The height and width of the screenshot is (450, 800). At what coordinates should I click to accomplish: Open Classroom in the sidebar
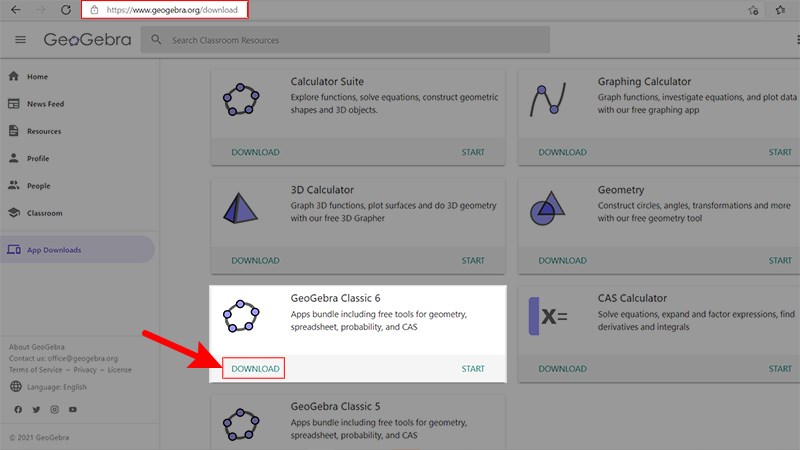pyautogui.click(x=44, y=213)
